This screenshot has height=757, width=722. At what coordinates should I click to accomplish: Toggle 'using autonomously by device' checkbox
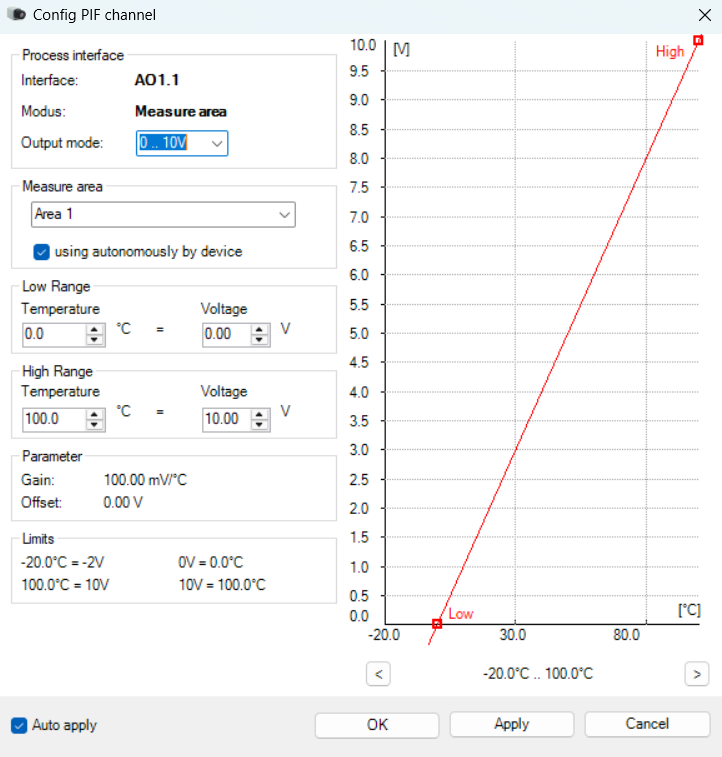point(42,252)
